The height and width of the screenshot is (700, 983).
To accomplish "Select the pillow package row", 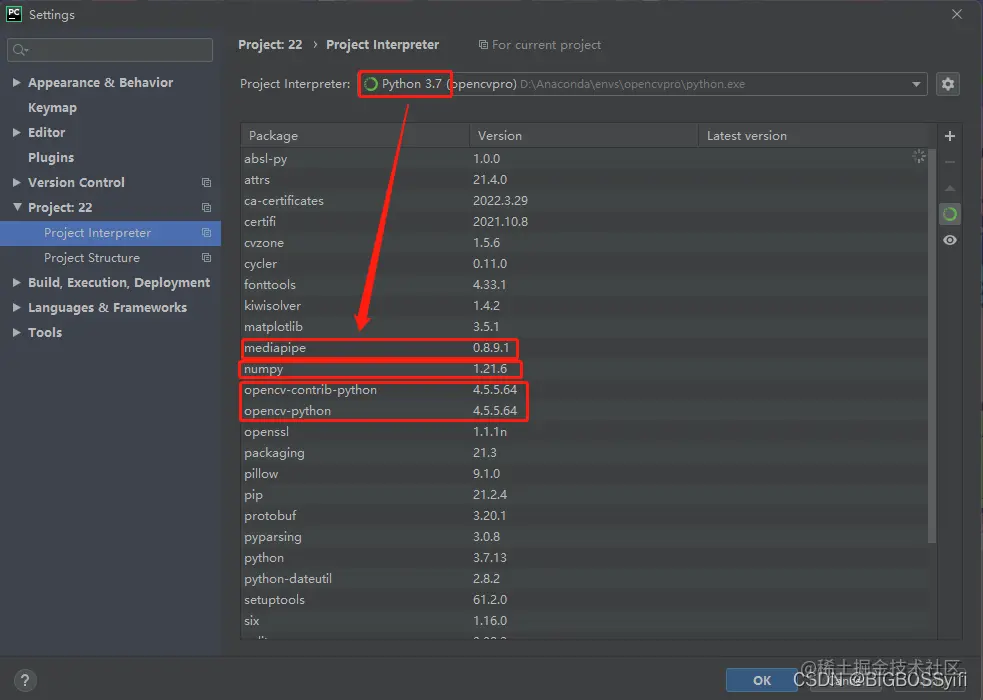I will coord(584,474).
